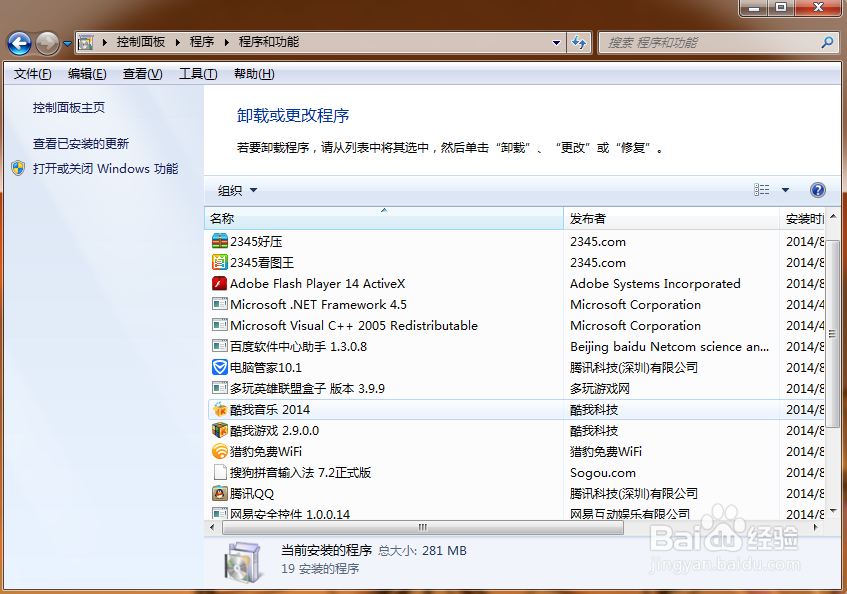This screenshot has width=847, height=594.
Task: Minimize the 程序和功能 window
Action: point(754,8)
